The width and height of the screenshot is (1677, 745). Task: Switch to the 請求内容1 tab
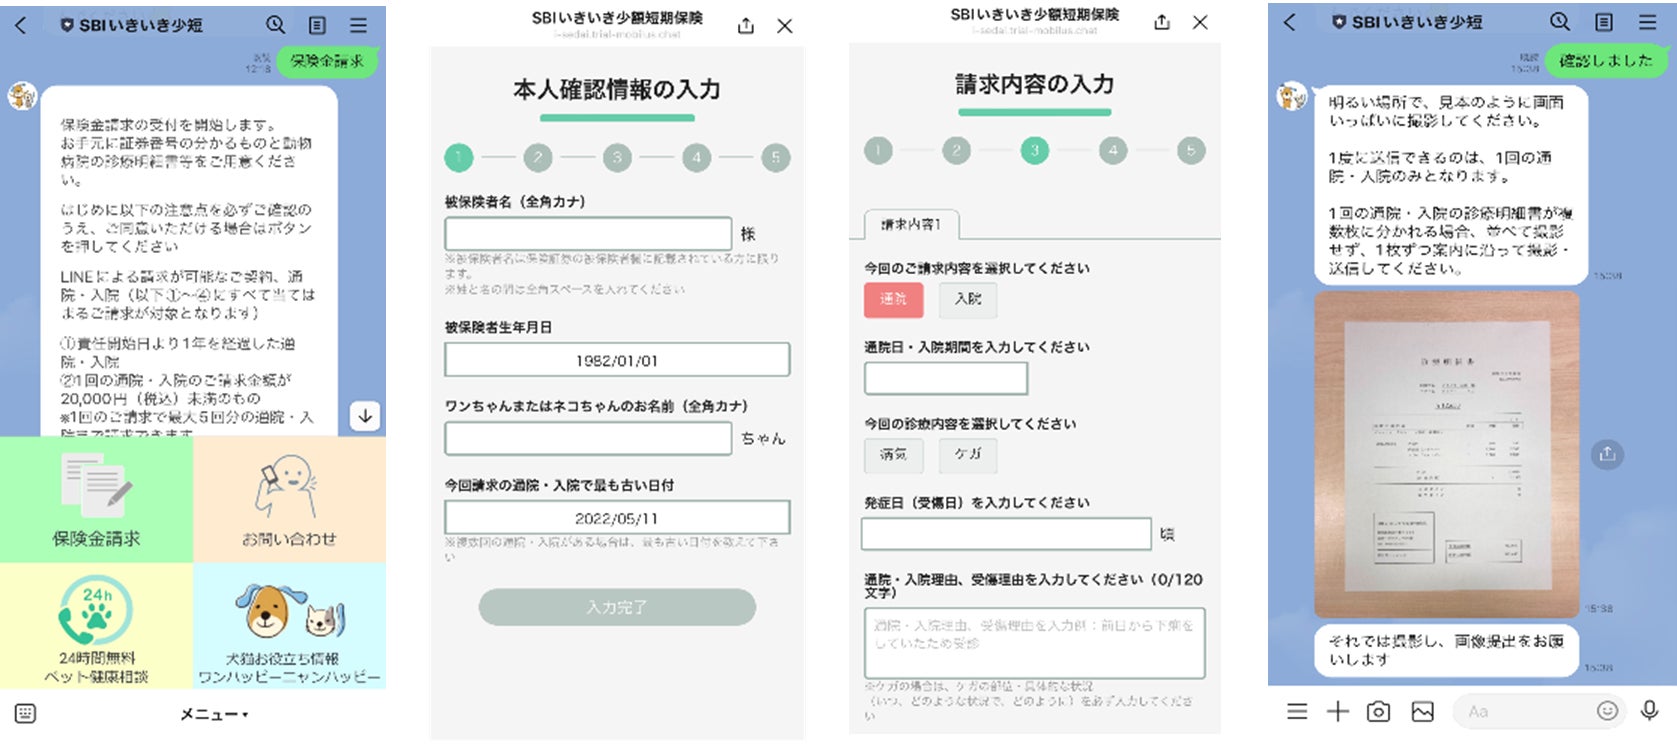(x=911, y=224)
